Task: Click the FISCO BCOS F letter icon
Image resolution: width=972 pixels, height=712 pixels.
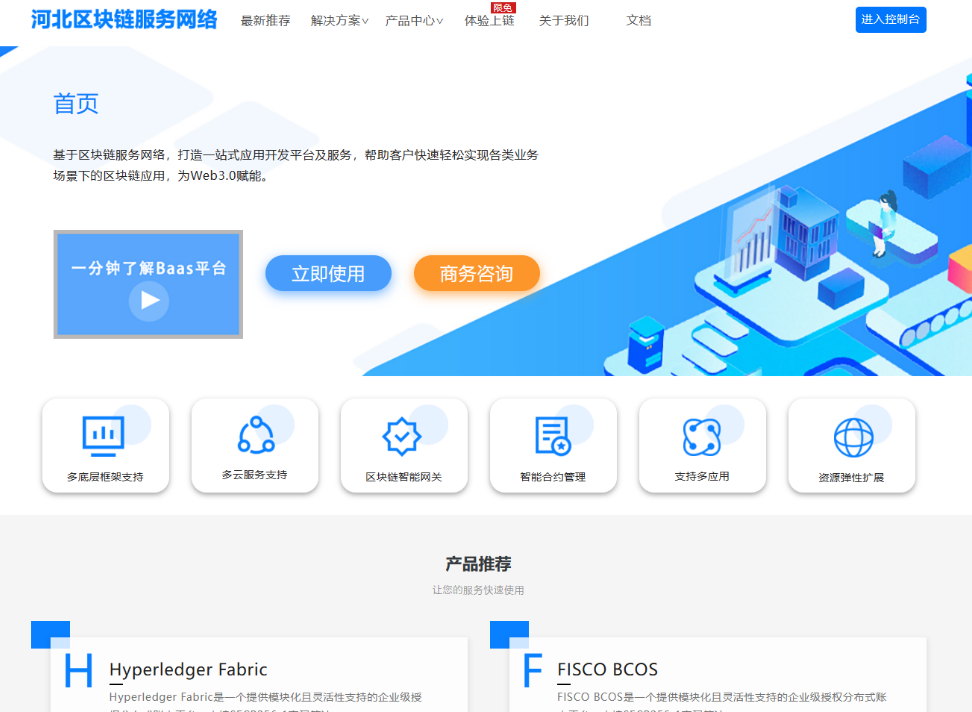Action: pos(534,670)
